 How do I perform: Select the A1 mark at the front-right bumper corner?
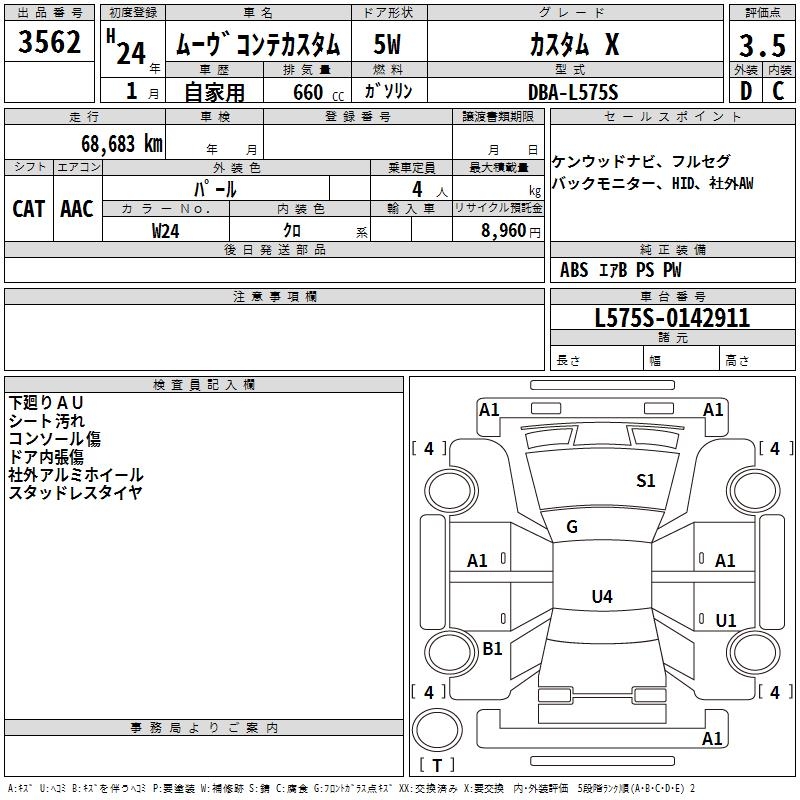point(713,410)
